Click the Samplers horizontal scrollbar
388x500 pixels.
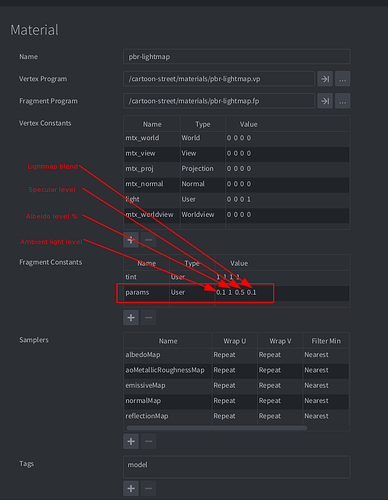(217, 428)
